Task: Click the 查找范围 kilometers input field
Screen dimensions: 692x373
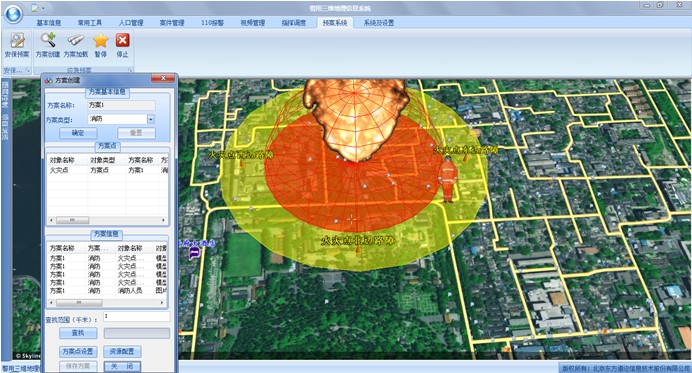Action: pos(136,316)
